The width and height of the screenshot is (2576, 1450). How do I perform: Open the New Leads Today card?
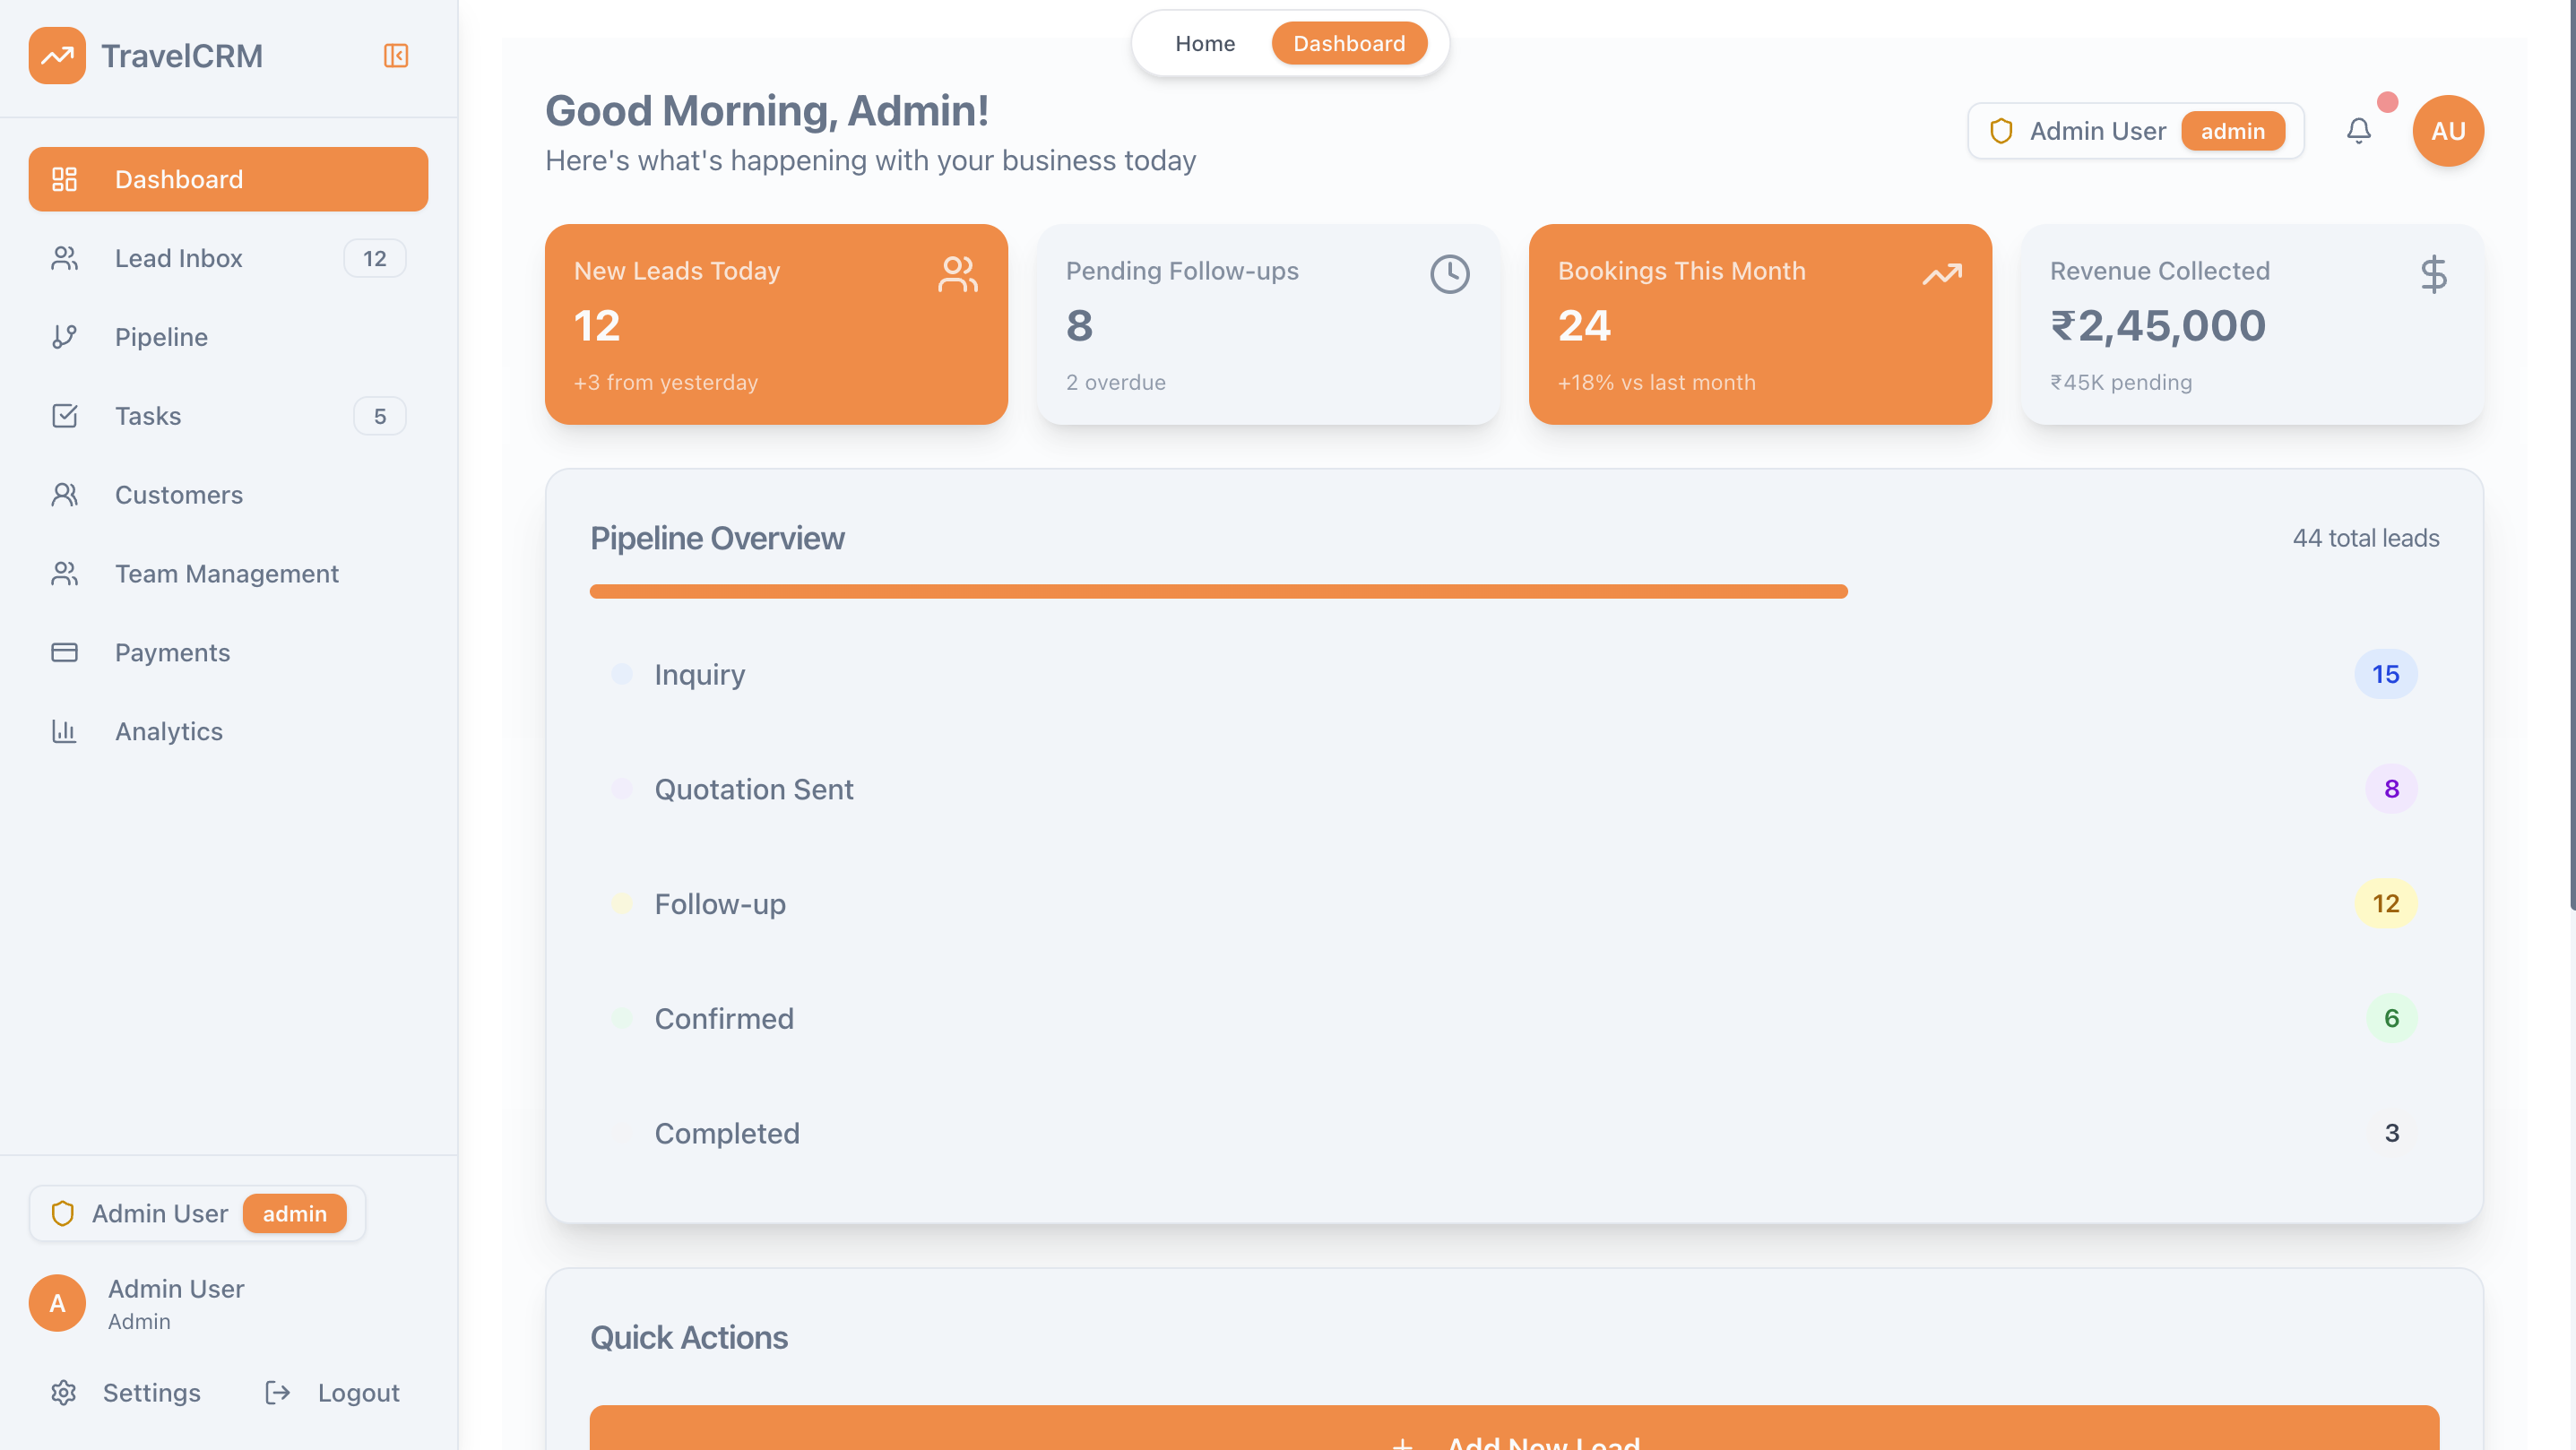click(776, 324)
